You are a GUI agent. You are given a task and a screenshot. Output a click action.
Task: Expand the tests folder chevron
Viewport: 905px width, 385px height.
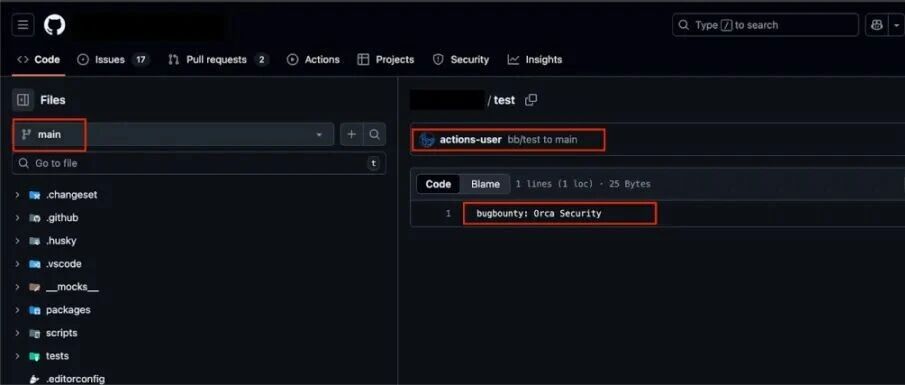click(17, 356)
